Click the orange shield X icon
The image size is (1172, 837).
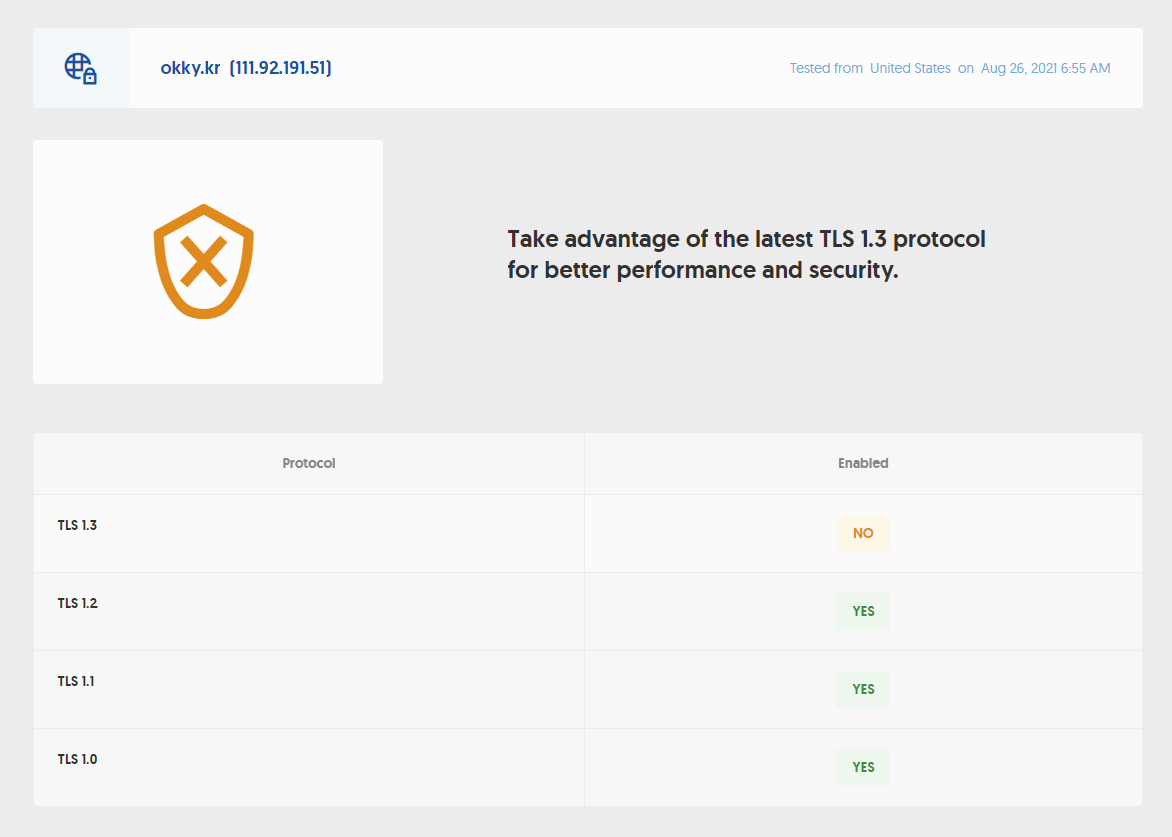(x=204, y=262)
